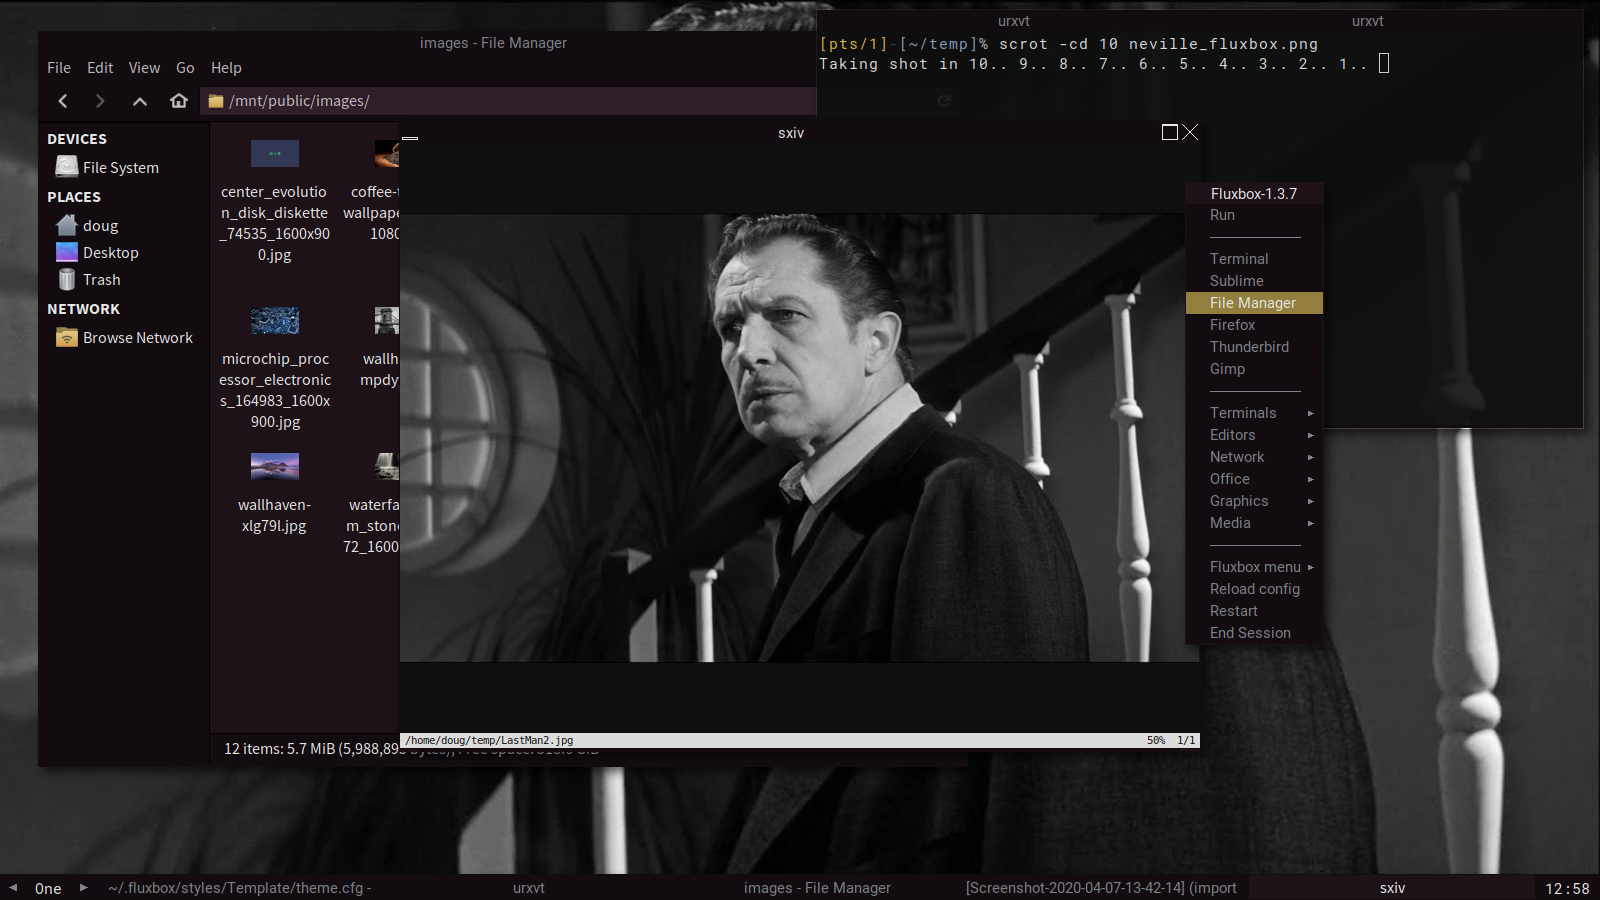Viewport: 1600px width, 900px height.
Task: Select center_evolution_disk_diskette image thumbnail
Action: [x=275, y=153]
